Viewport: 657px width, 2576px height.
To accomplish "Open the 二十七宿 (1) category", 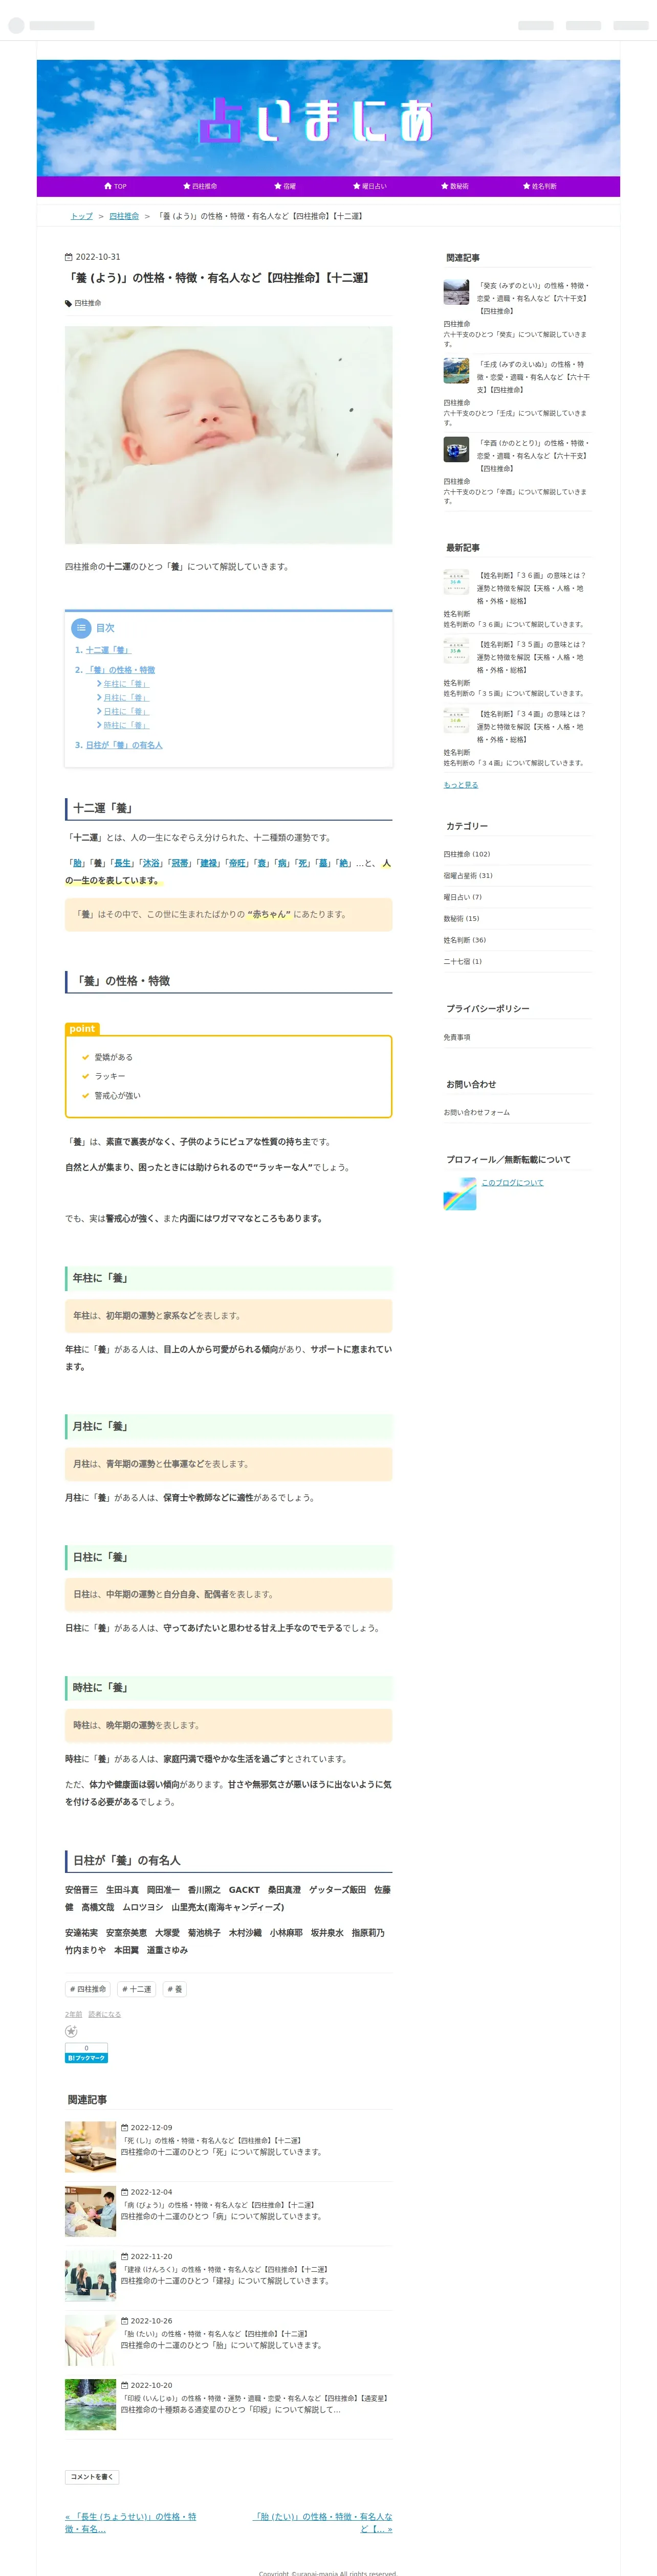I will coord(463,961).
